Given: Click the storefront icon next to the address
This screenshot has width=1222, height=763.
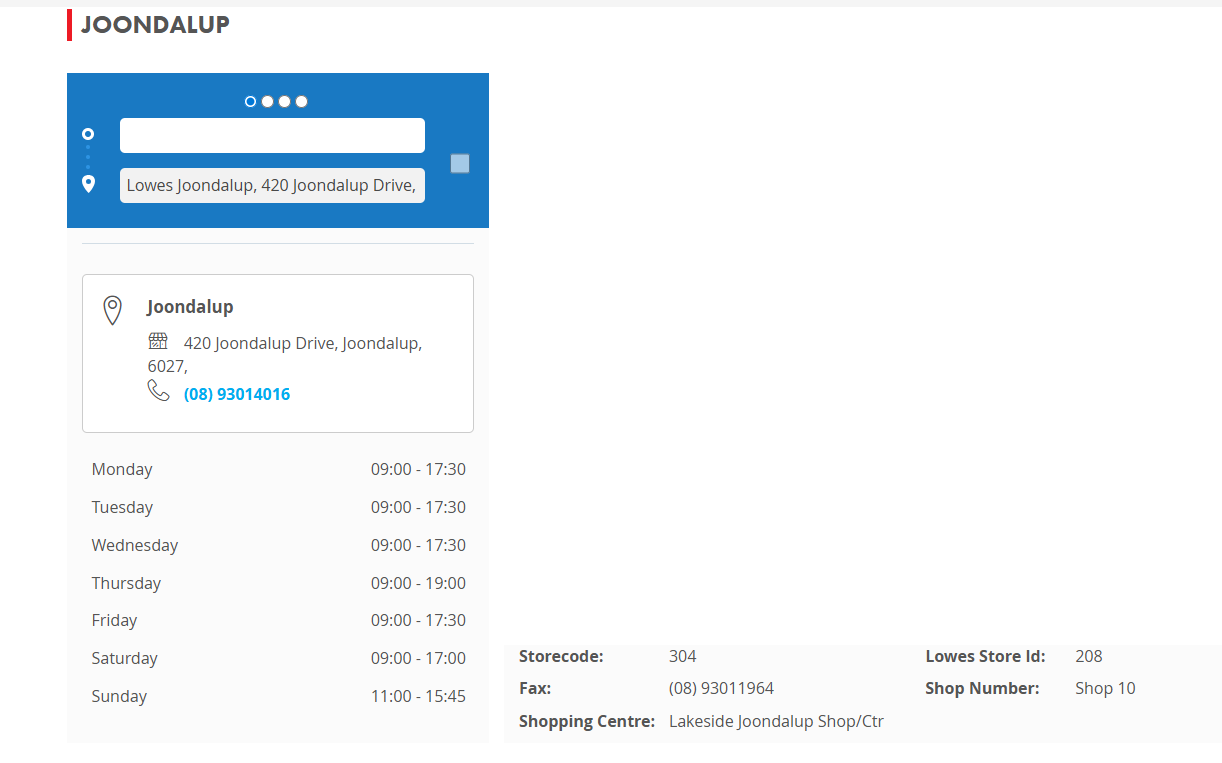Looking at the screenshot, I should click(x=158, y=341).
